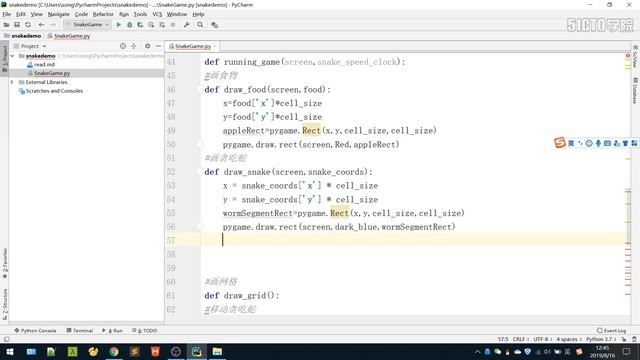
Task: Click the last toolbar icon after search
Action: pos(214,25)
